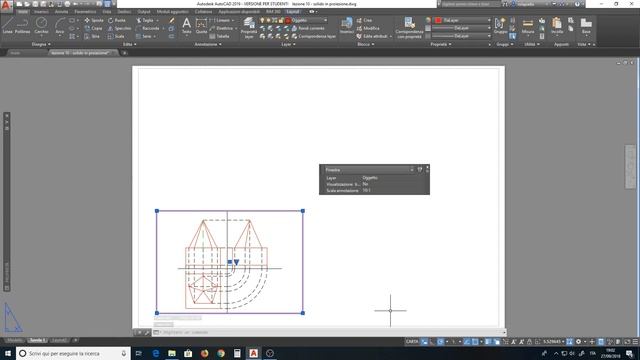Viewport: 640px width, 360px height.
Task: Choose the Scala scale command
Action: click(116, 36)
